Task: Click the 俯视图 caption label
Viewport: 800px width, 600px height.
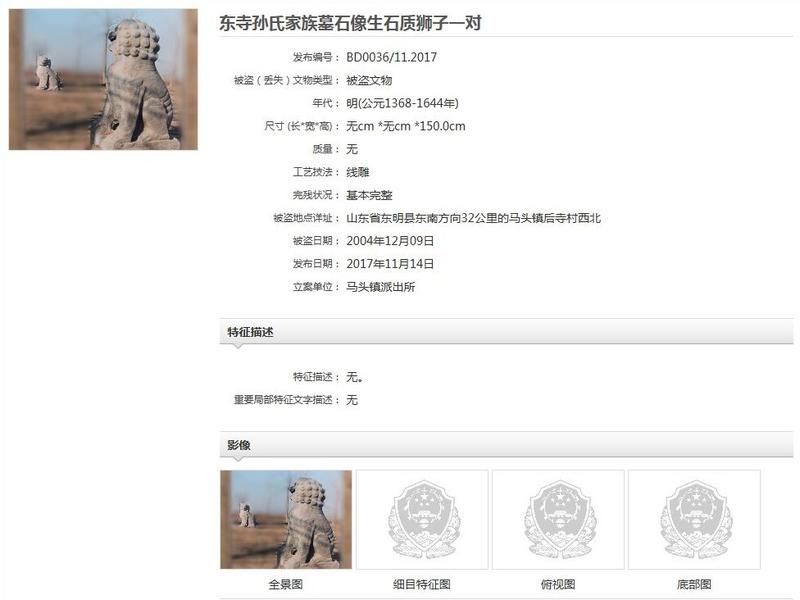Action: (x=558, y=584)
